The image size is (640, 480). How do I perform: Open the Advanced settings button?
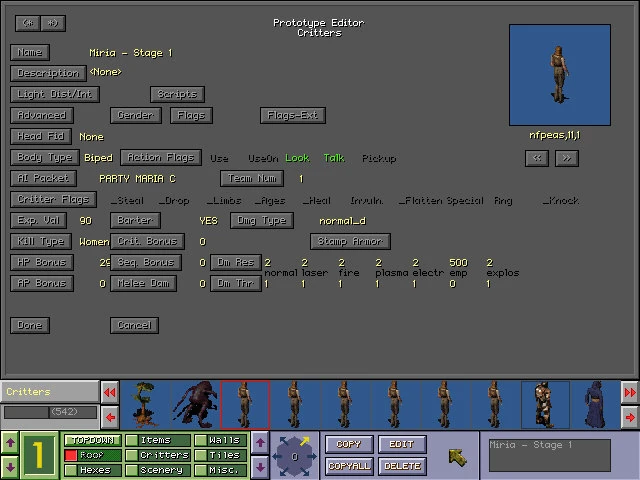point(42,115)
